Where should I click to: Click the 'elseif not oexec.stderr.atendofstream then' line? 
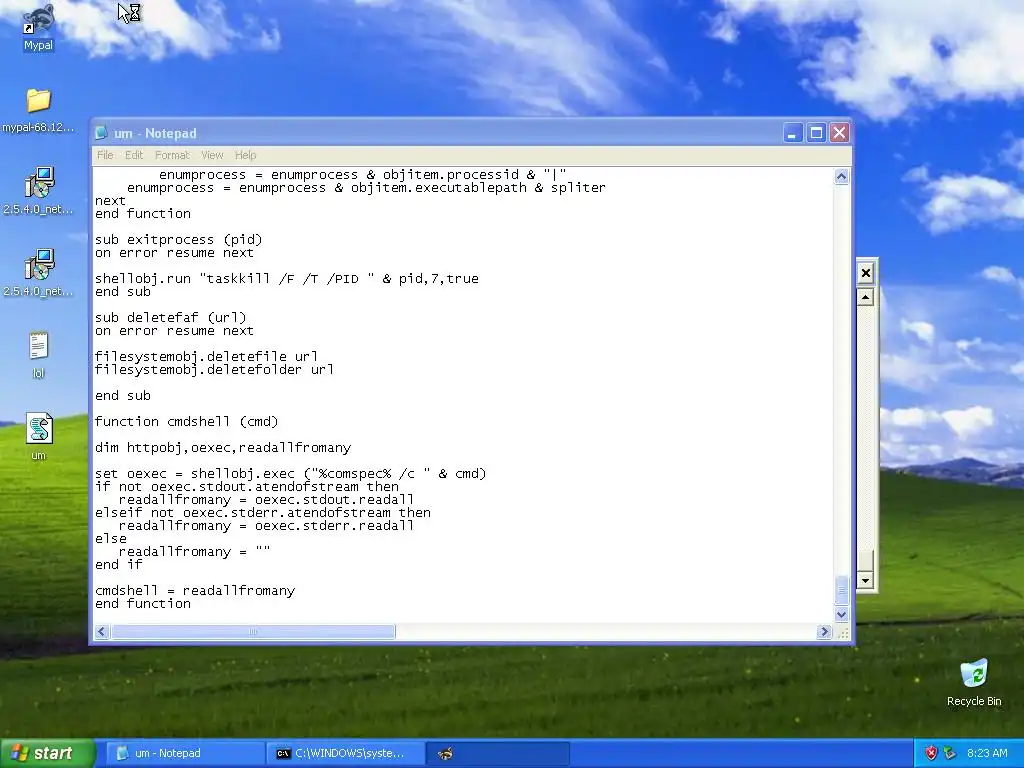263,513
